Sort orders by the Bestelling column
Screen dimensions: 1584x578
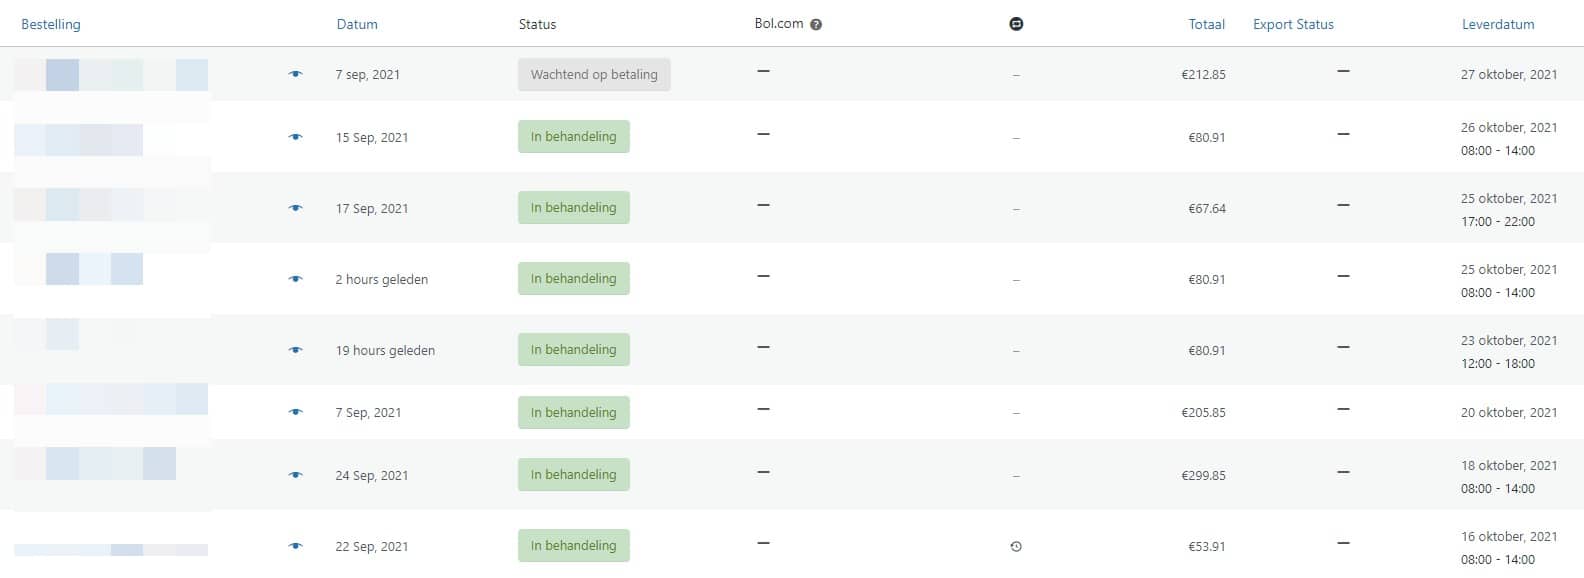tap(51, 24)
